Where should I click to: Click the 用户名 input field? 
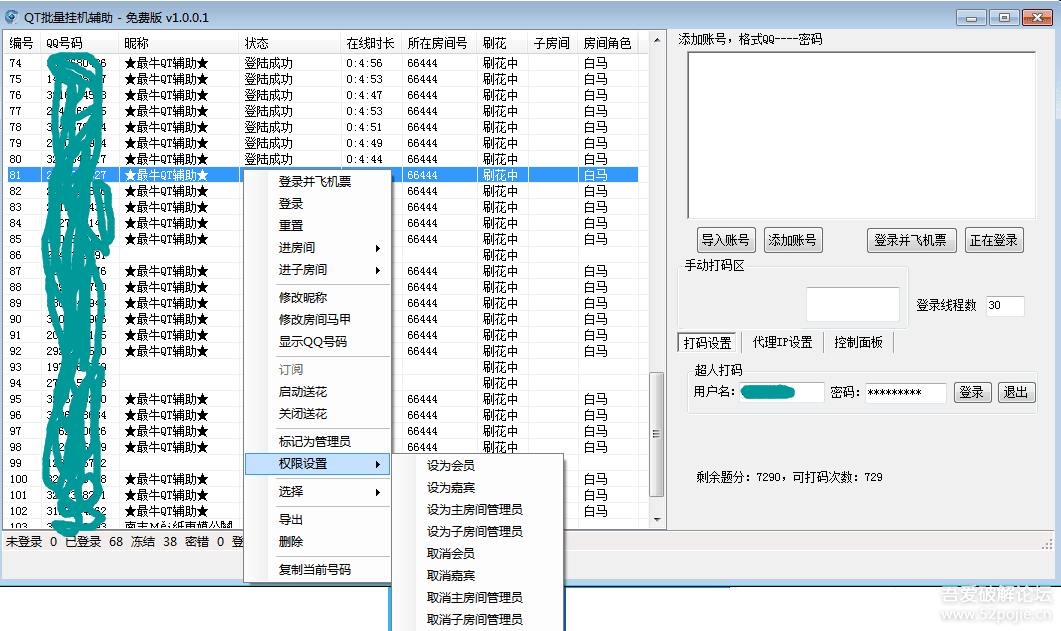(782, 392)
